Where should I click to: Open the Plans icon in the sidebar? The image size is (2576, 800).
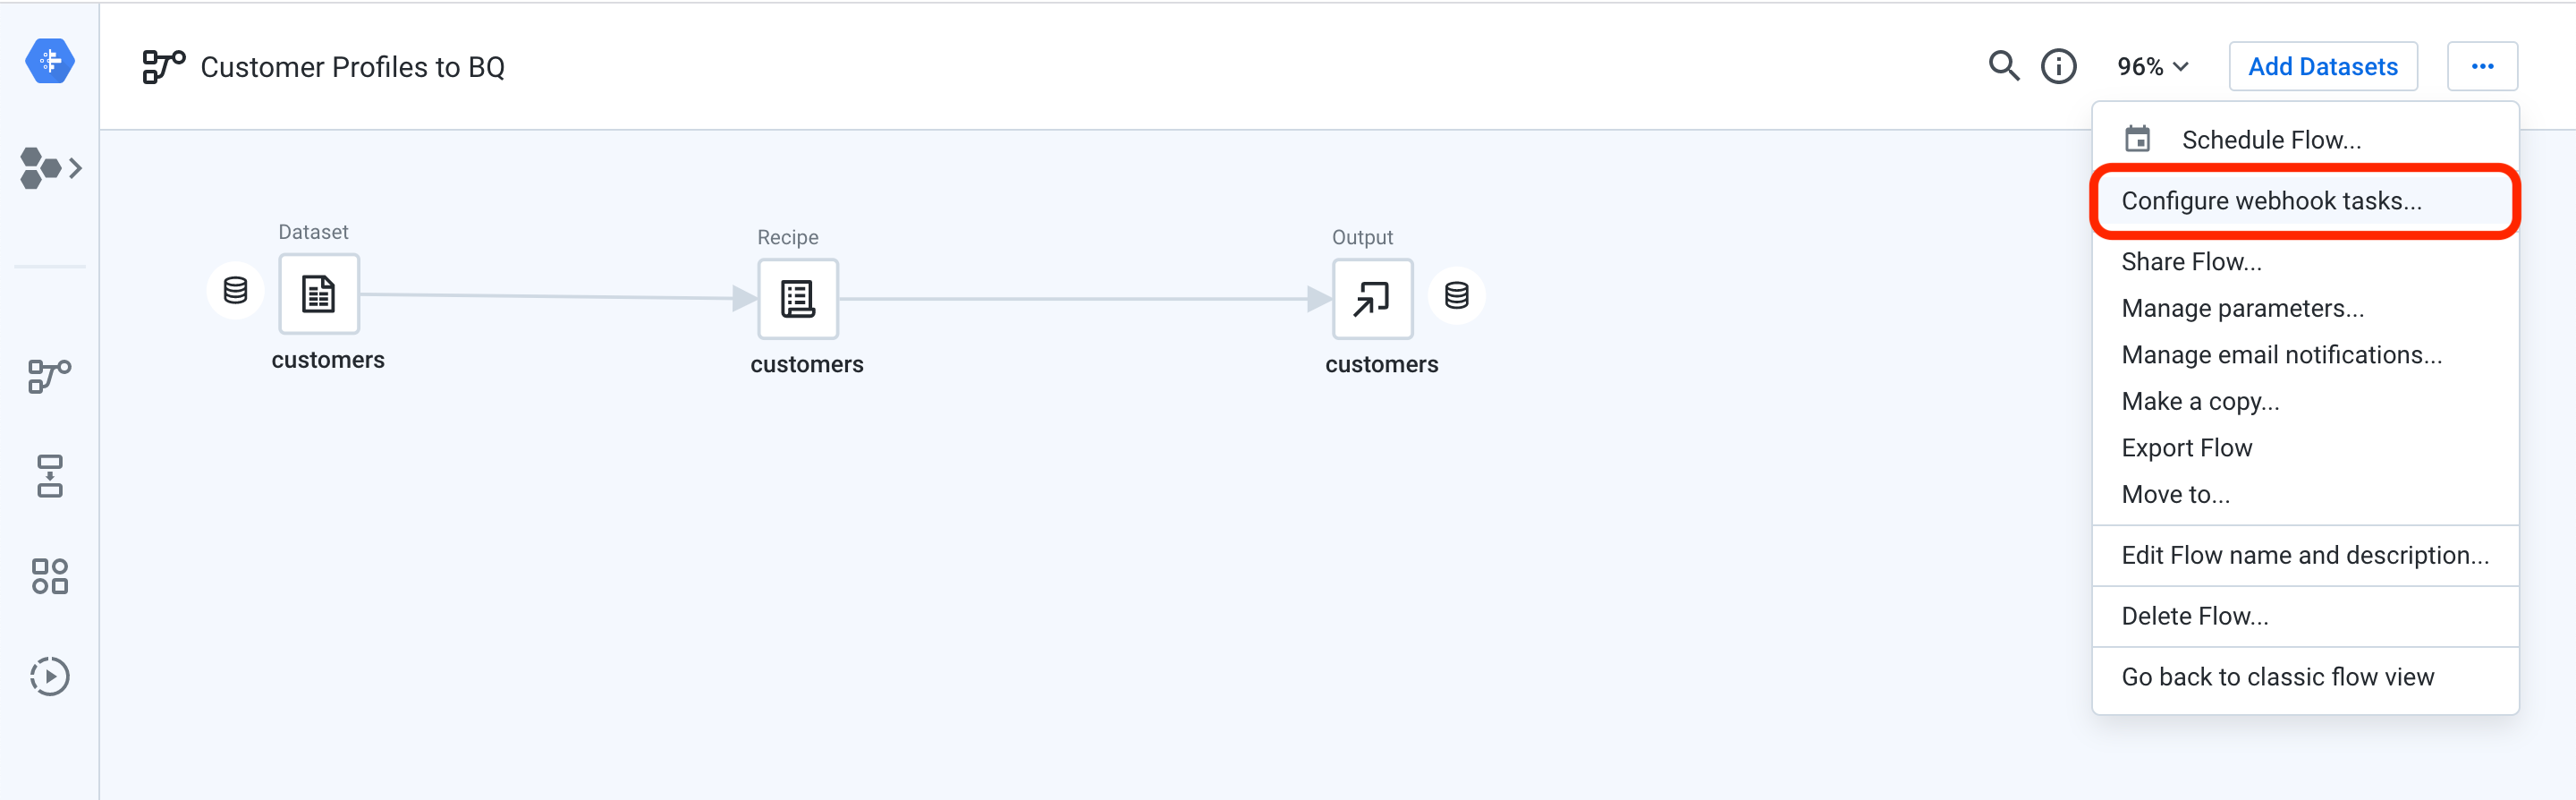49,476
